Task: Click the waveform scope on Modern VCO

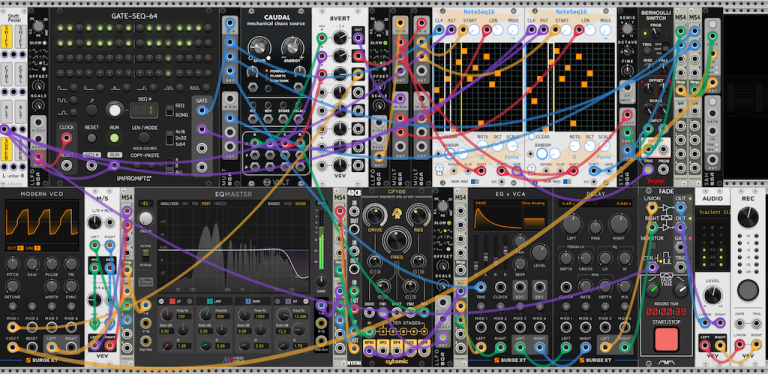Action: pyautogui.click(x=42, y=223)
